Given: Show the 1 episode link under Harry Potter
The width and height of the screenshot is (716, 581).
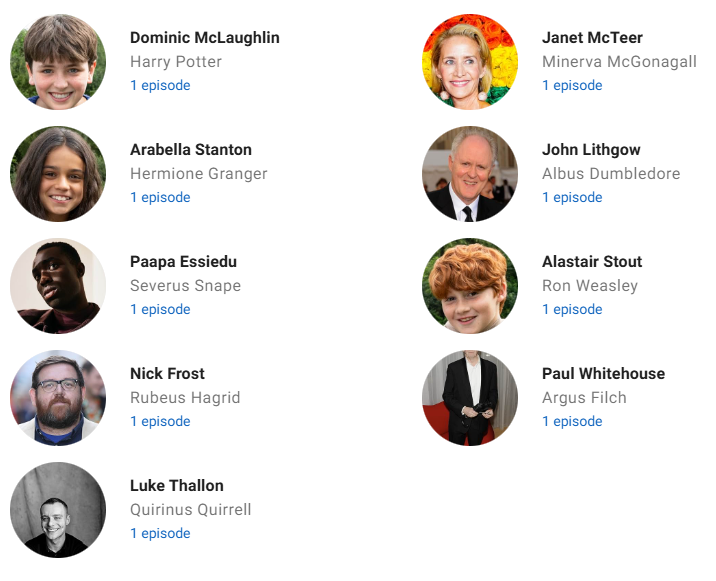Looking at the screenshot, I should click(x=160, y=85).
